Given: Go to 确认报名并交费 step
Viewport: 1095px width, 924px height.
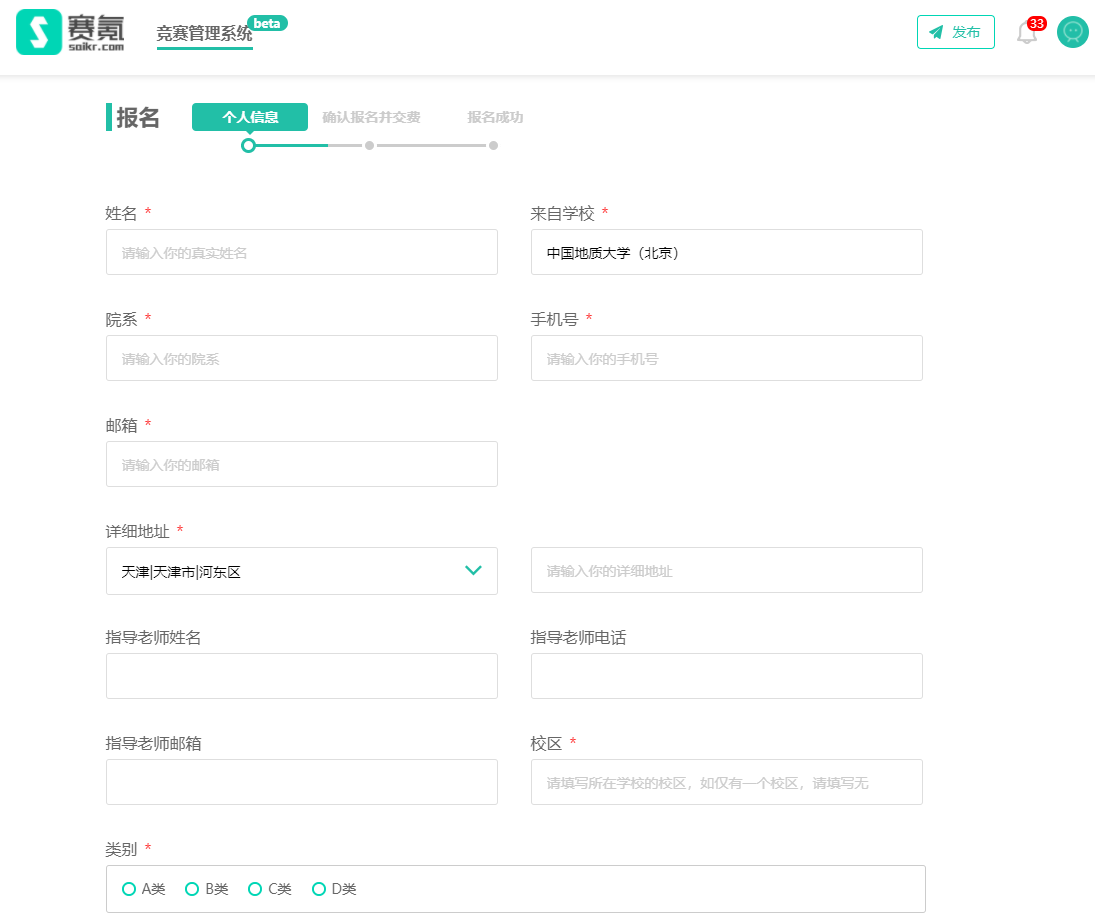Looking at the screenshot, I should click(x=371, y=117).
